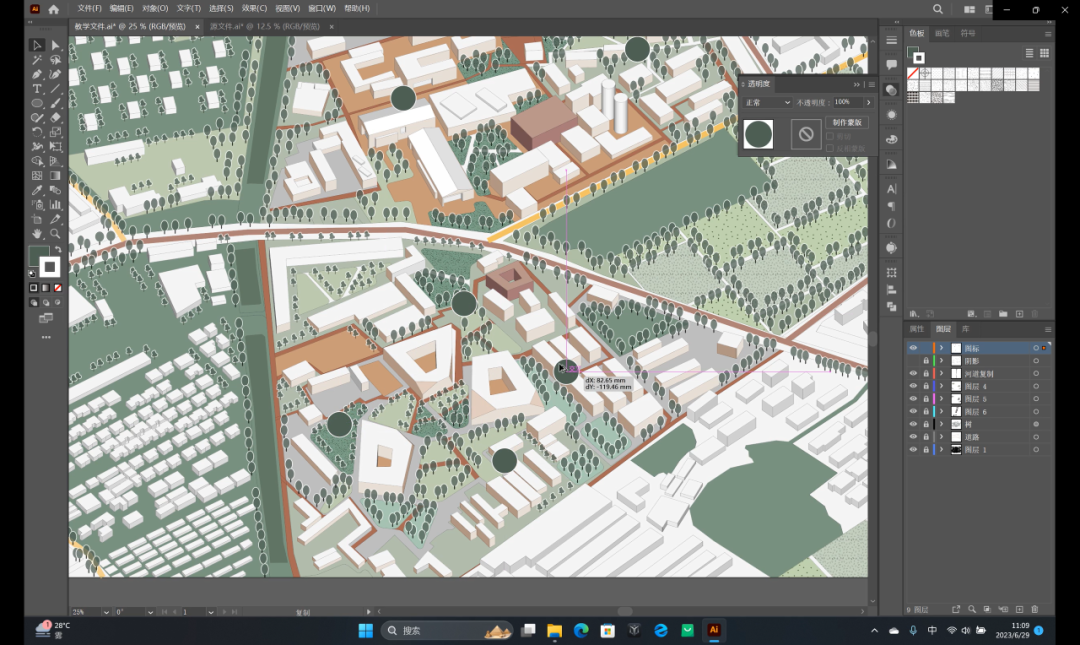This screenshot has width=1080, height=645.
Task: Open the 窗口(W) menu
Action: coord(322,8)
